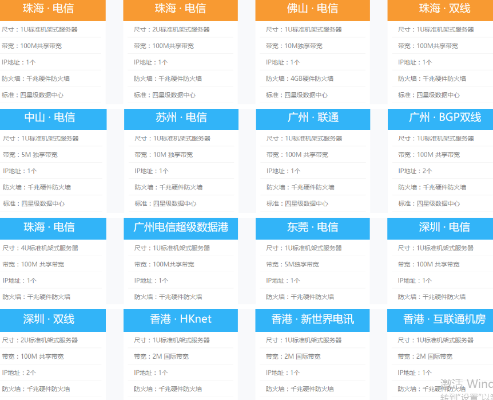The height and width of the screenshot is (400, 493).
Task: Click 尺寸：4U标准机架式服务器 row
Action: pyautogui.click(x=40, y=248)
